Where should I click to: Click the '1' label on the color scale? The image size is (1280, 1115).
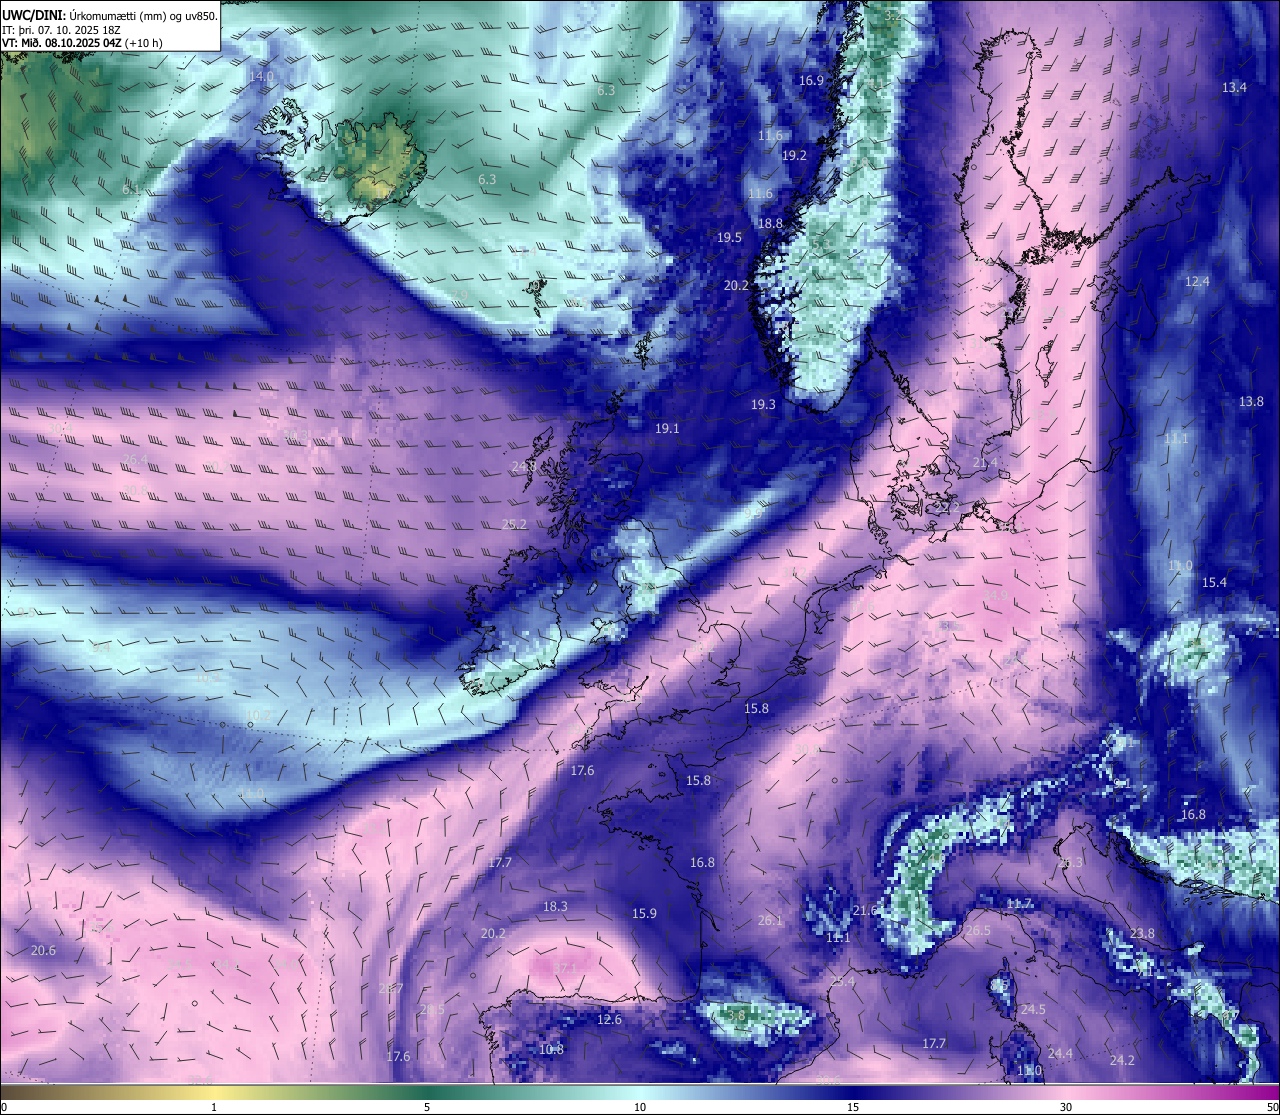click(214, 1107)
